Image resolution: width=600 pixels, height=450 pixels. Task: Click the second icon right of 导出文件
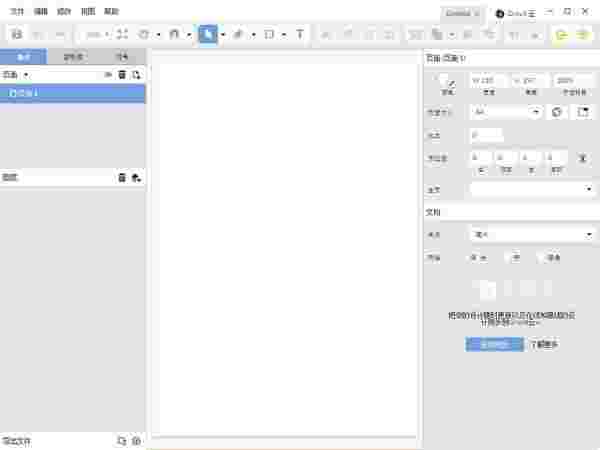[x=137, y=441]
